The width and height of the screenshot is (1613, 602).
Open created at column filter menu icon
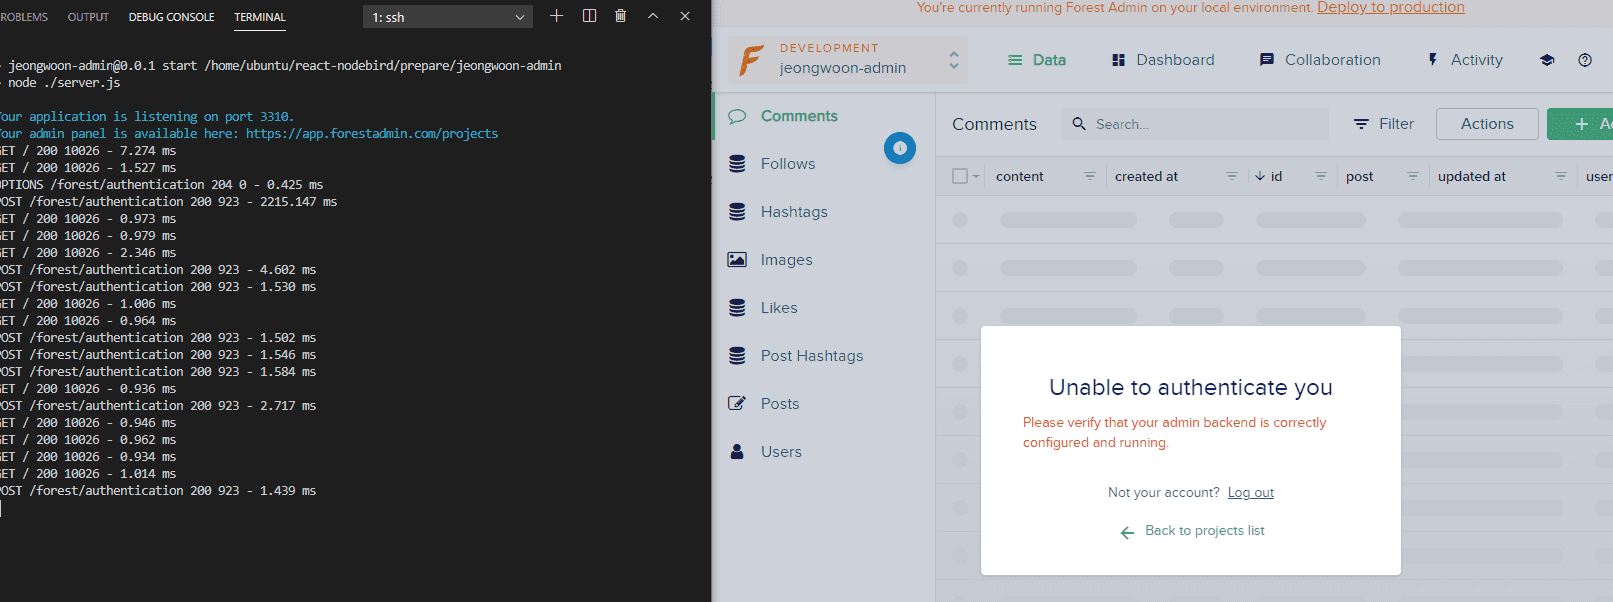point(1232,176)
